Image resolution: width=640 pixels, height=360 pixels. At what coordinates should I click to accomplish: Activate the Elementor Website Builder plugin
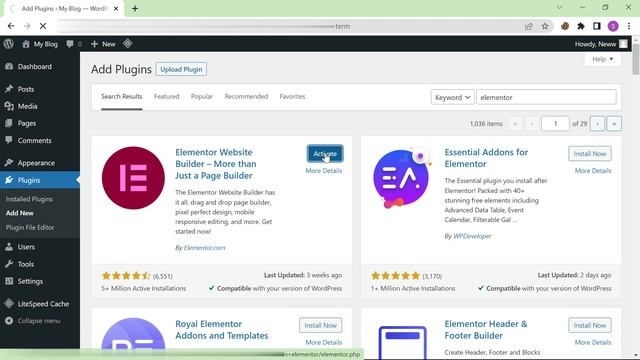coord(325,154)
